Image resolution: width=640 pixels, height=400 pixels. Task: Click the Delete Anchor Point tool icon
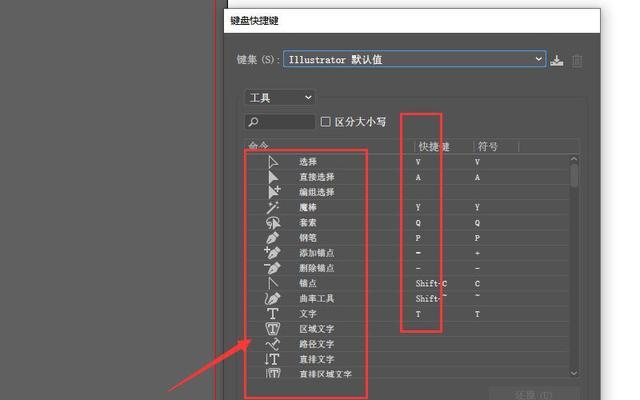(272, 268)
